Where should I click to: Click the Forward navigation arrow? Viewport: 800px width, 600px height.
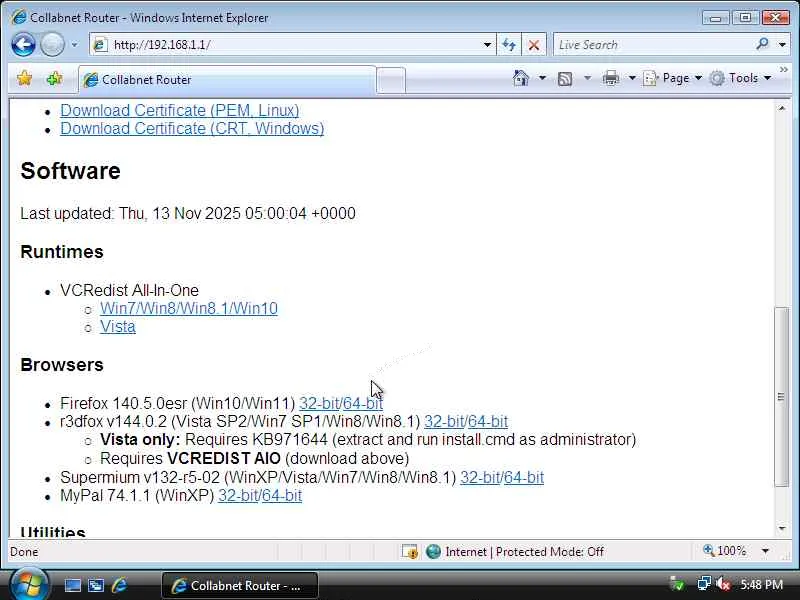pos(52,44)
